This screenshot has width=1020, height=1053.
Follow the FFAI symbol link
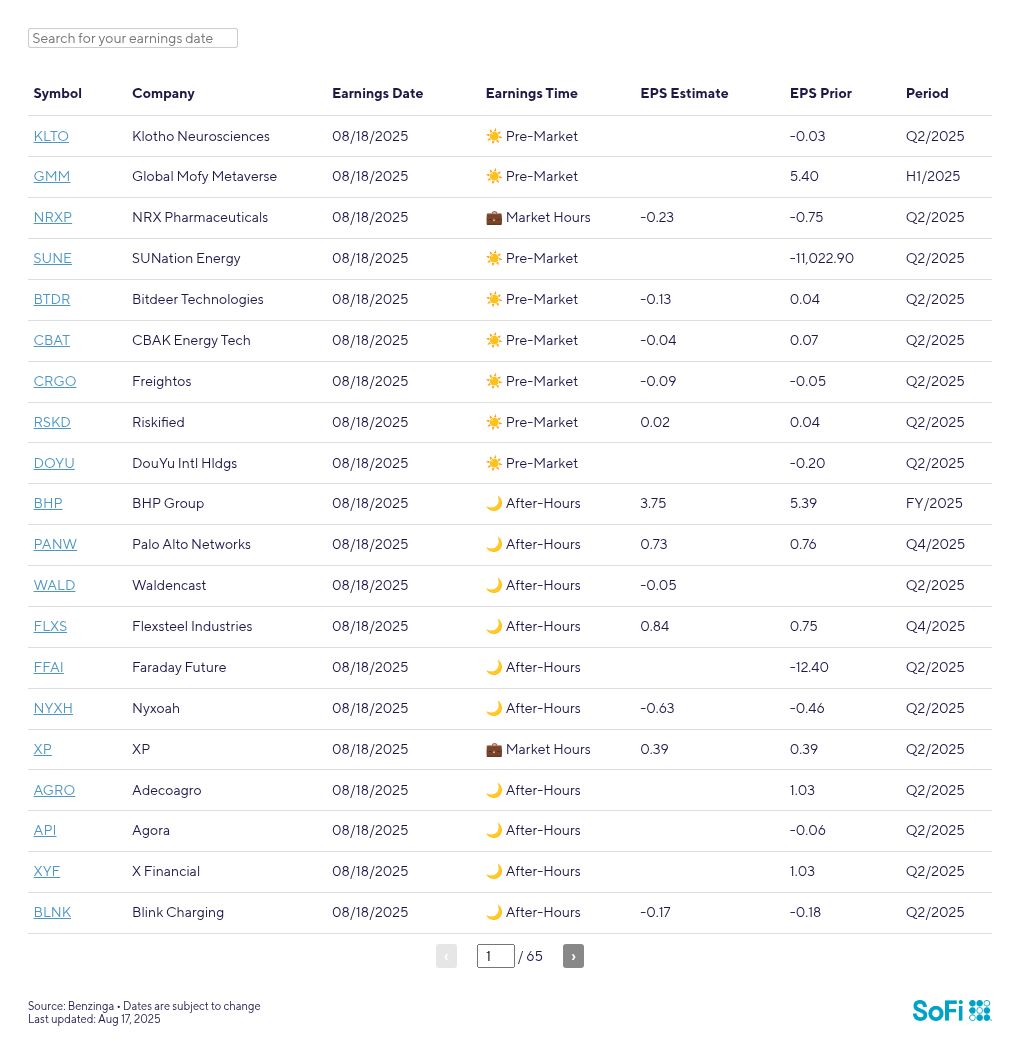48,668
